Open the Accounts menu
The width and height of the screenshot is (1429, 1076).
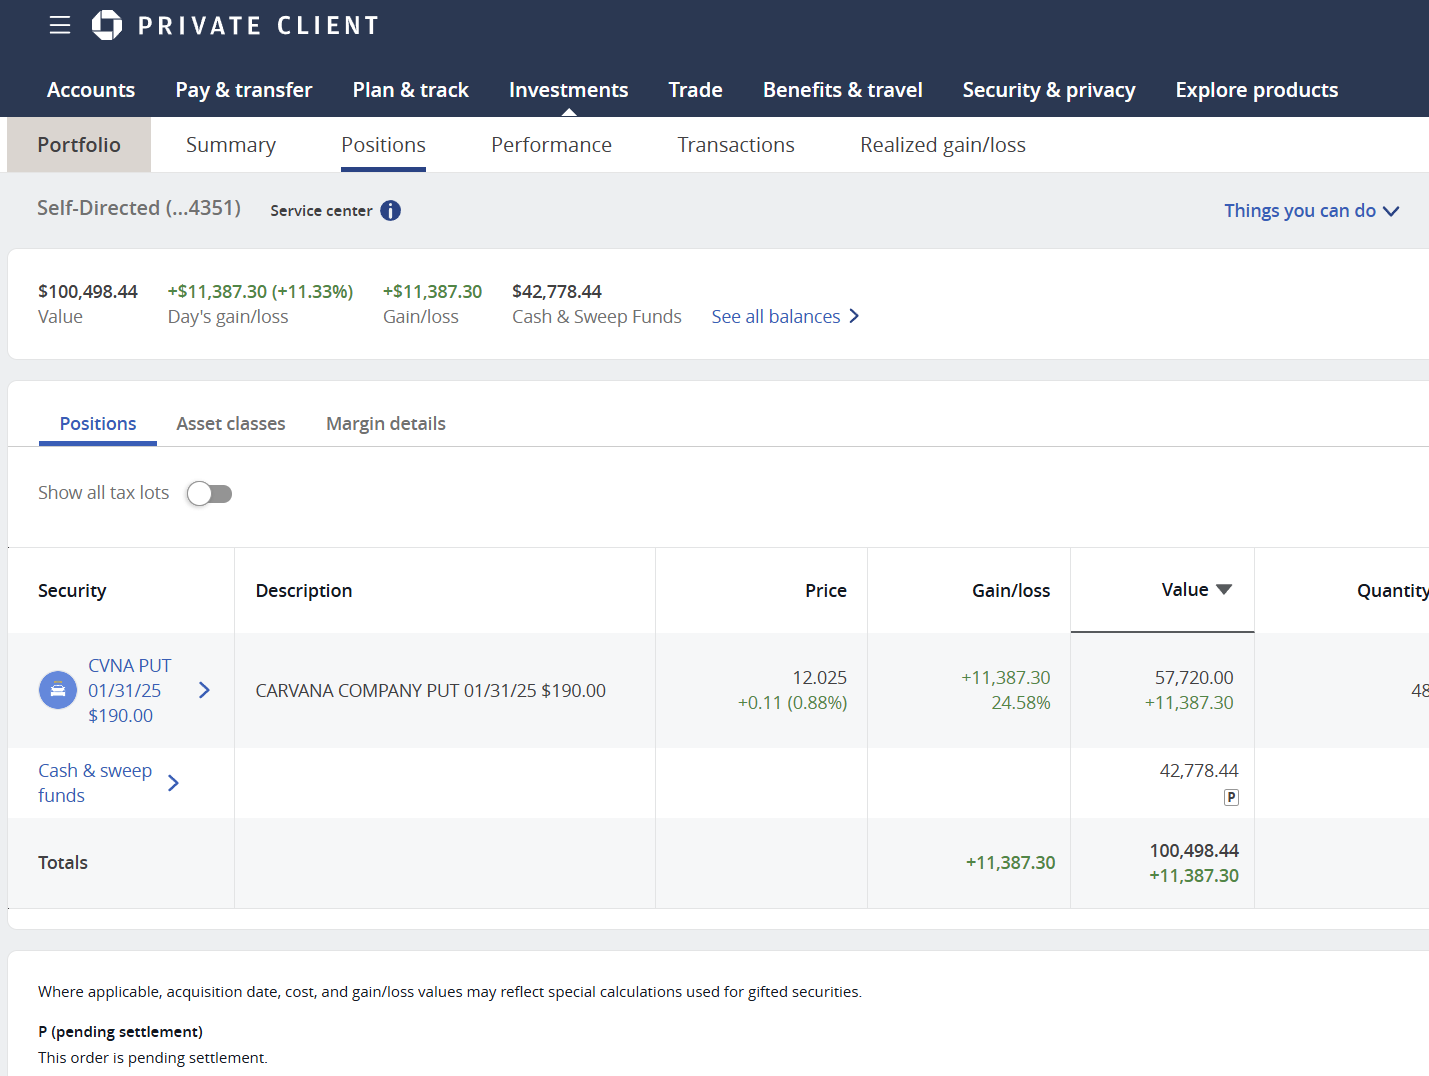(91, 90)
